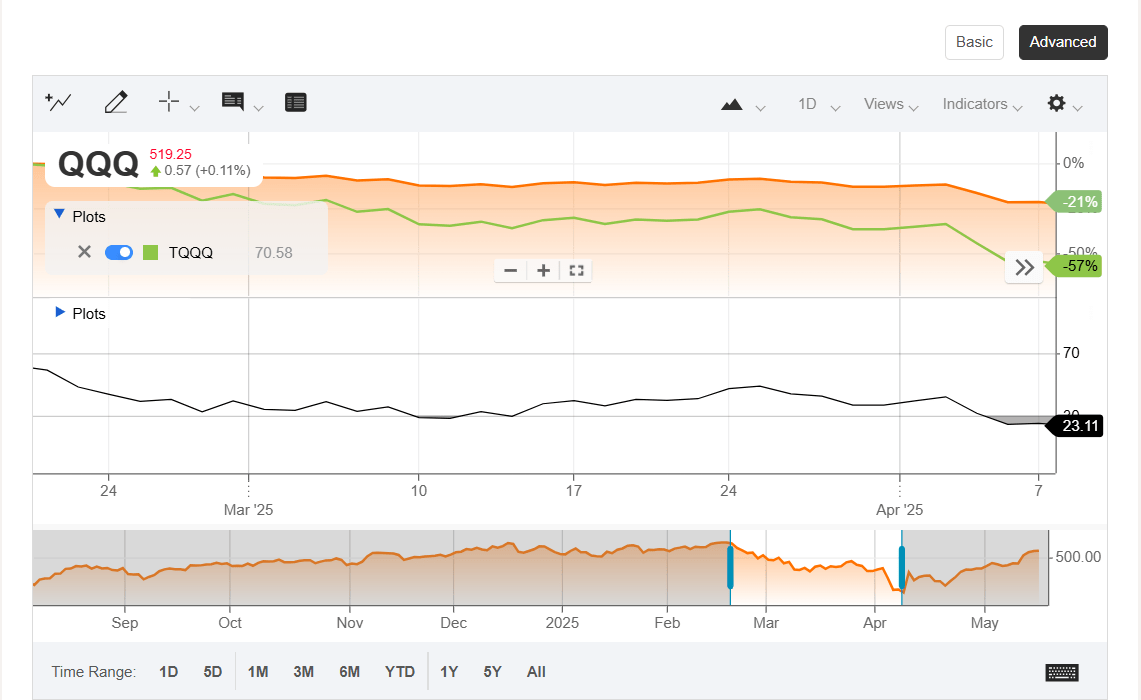Expand the crosshair options arrow
1141x700 pixels.
coord(194,108)
